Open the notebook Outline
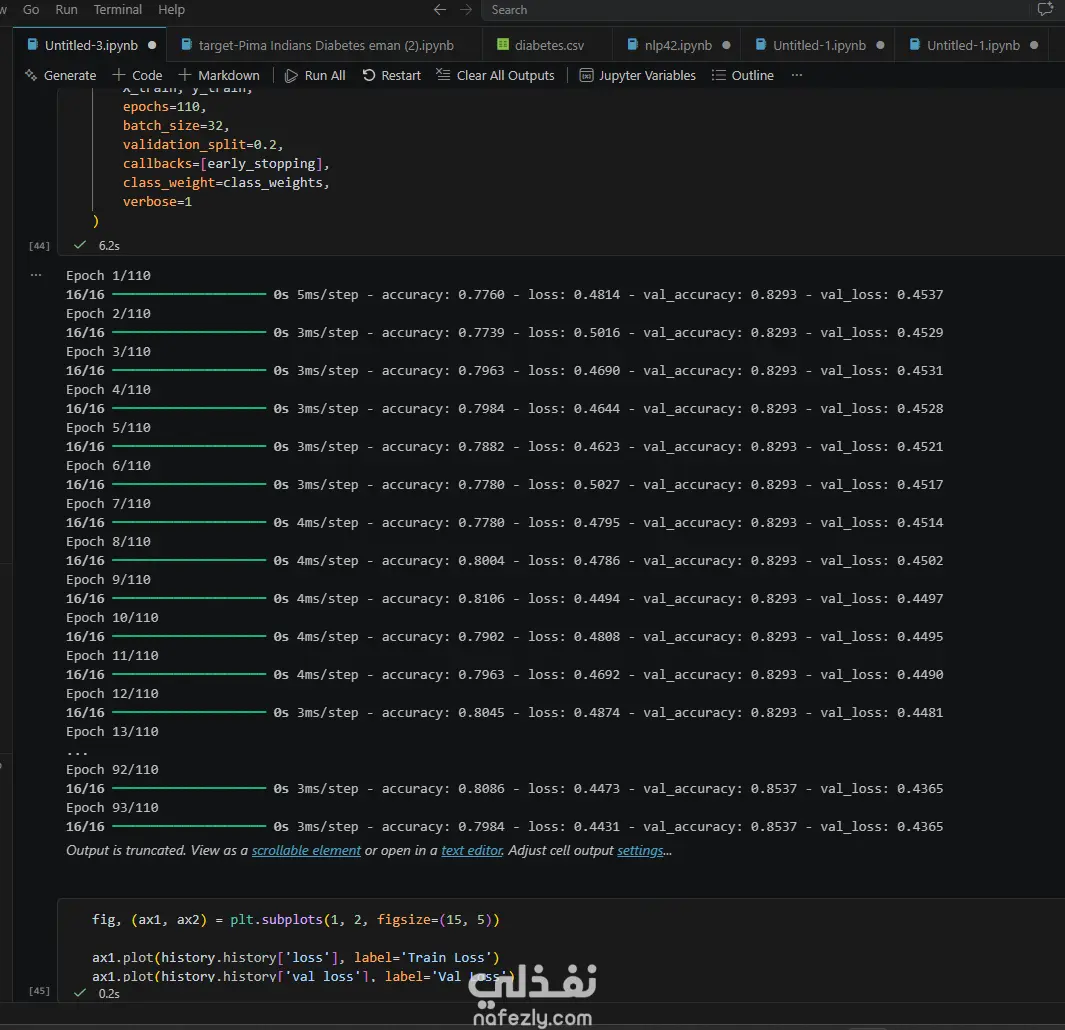The width and height of the screenshot is (1065, 1030). point(742,75)
